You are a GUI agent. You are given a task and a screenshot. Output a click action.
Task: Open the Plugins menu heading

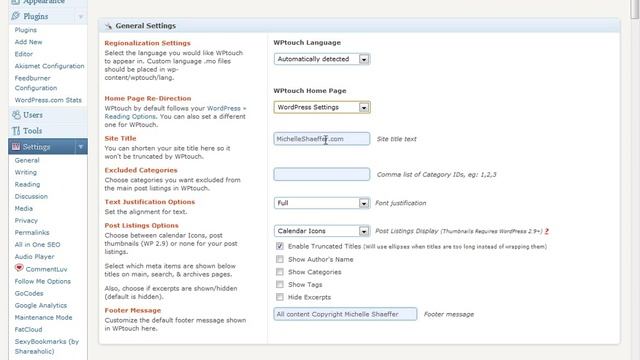36,16
